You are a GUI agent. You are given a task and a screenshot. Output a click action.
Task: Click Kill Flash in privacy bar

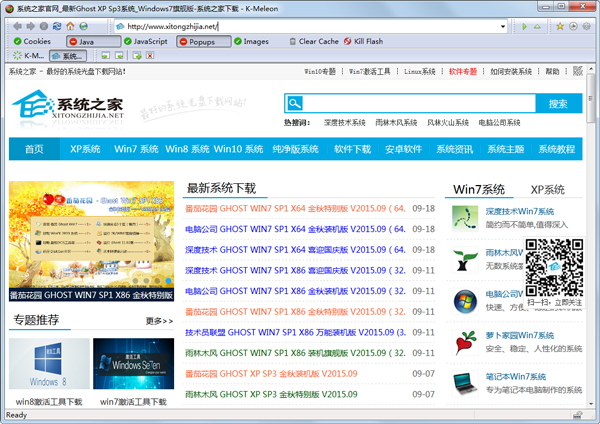pyautogui.click(x=363, y=41)
